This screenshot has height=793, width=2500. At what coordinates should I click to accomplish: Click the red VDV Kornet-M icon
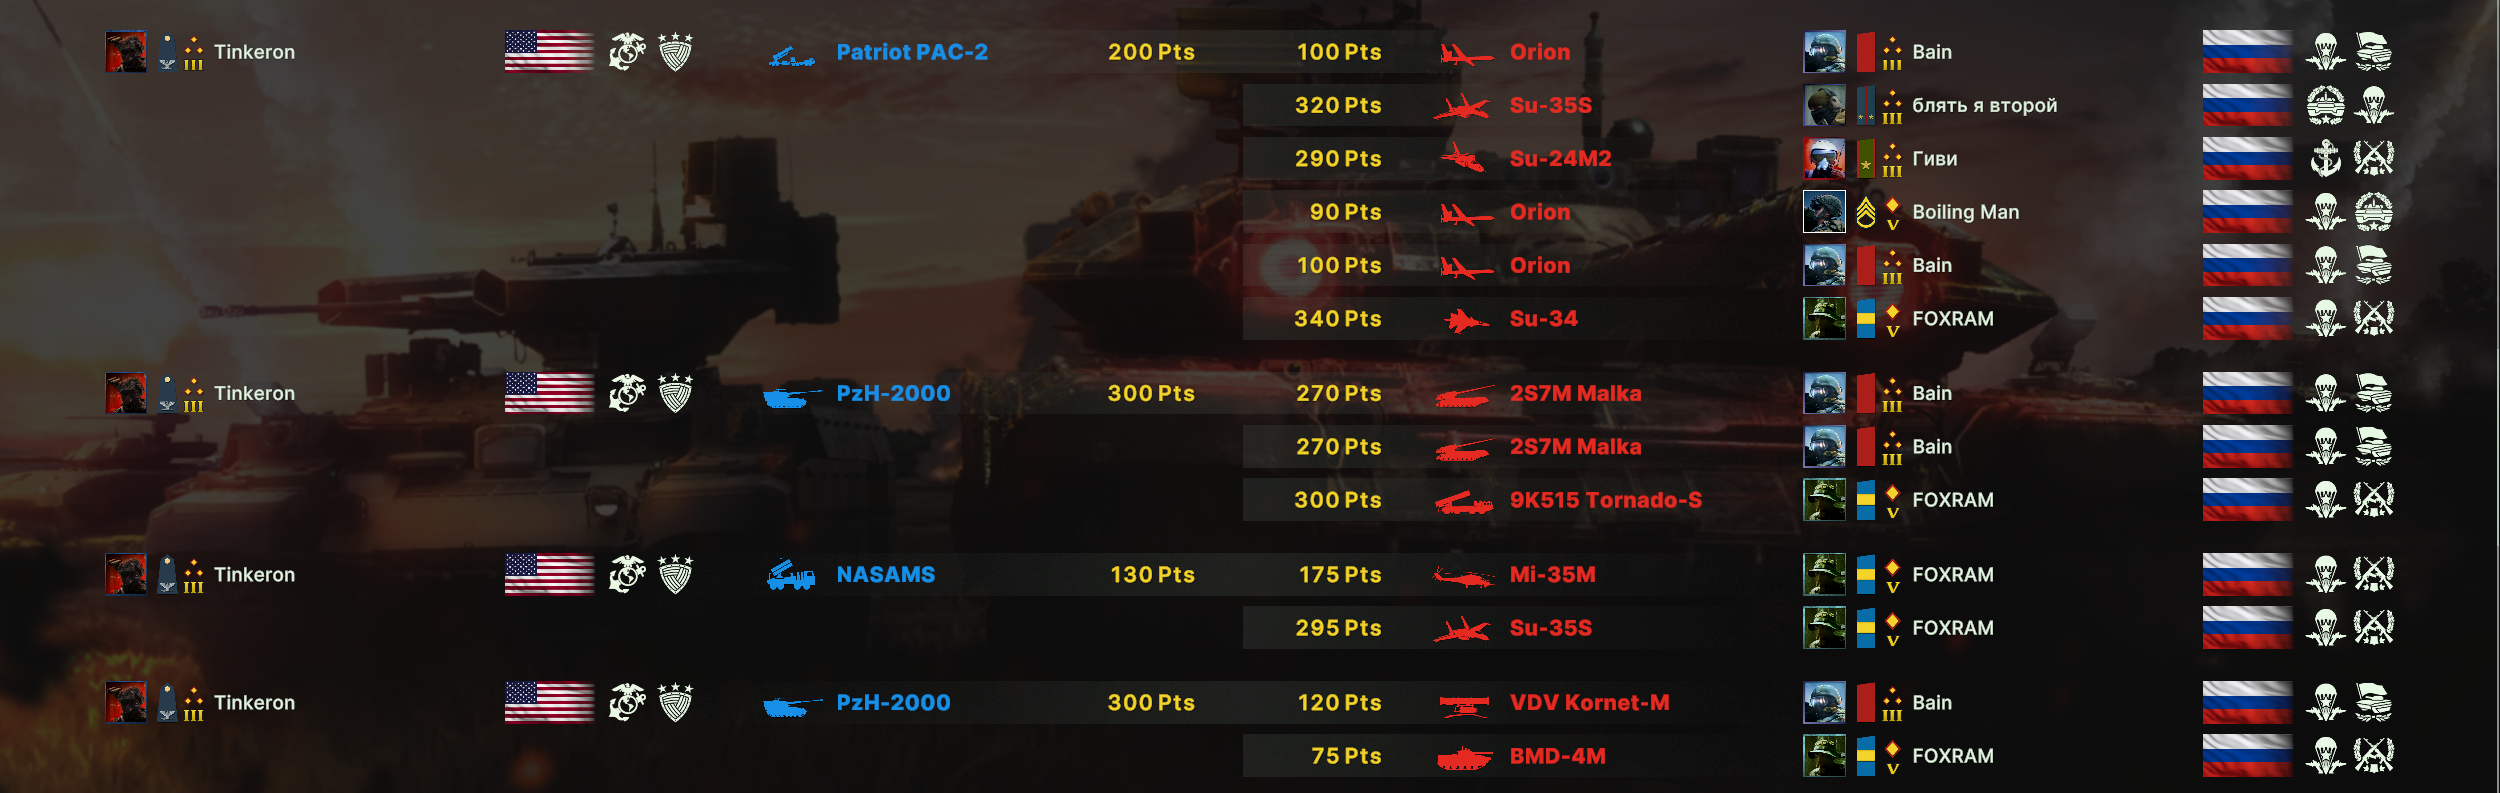point(1464,705)
